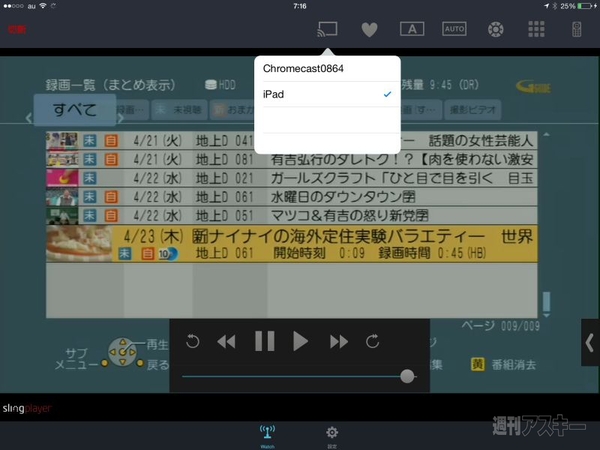Click the pink thumbnail of ガールズクラフト
600x450 pixels.
62,178
